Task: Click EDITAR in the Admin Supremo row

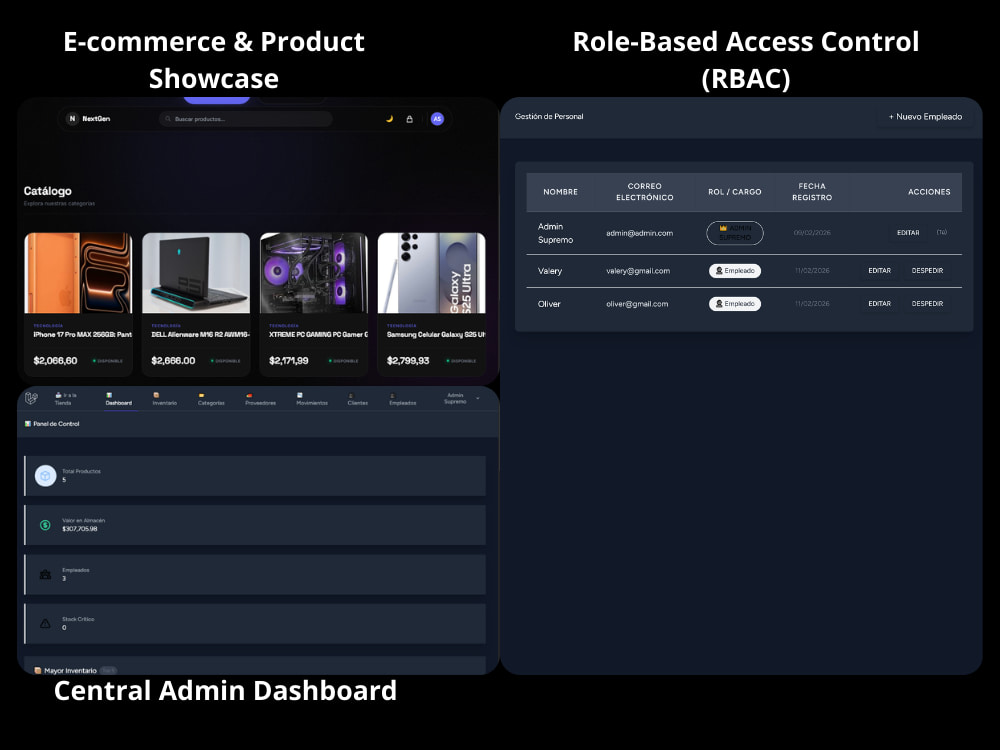Action: click(x=908, y=233)
